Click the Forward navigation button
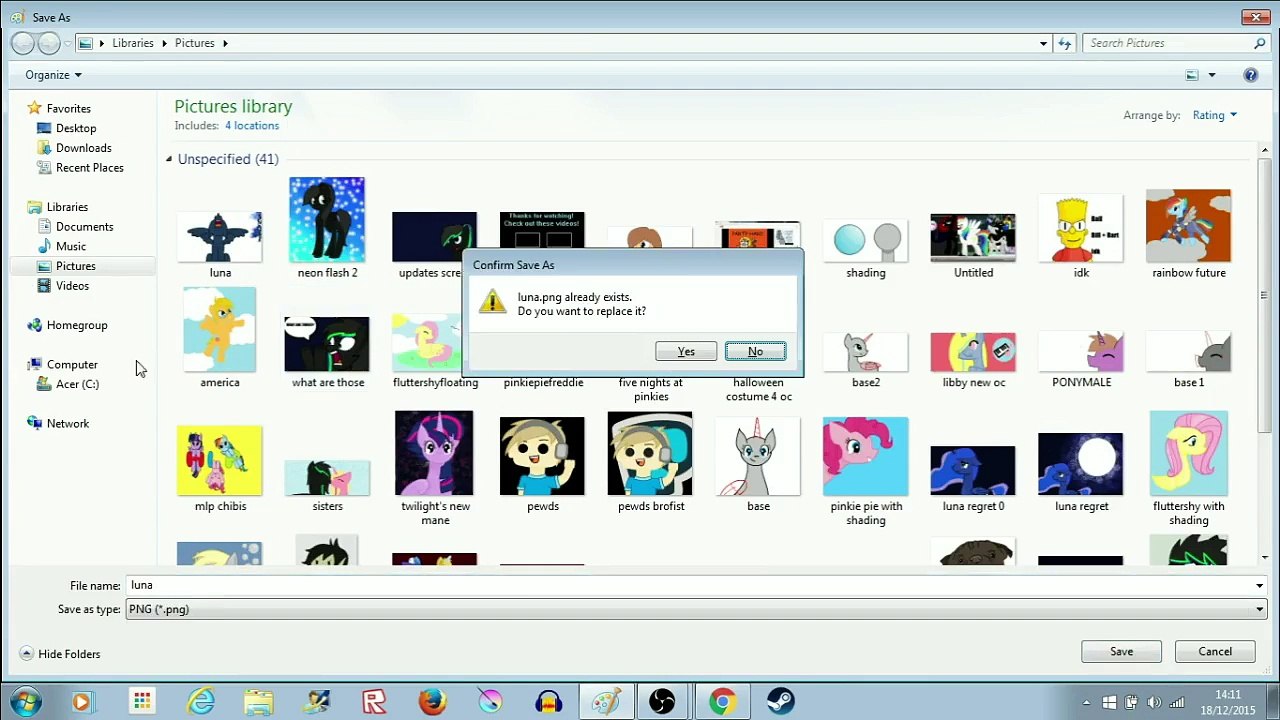Image resolution: width=1280 pixels, height=720 pixels. pos(48,43)
